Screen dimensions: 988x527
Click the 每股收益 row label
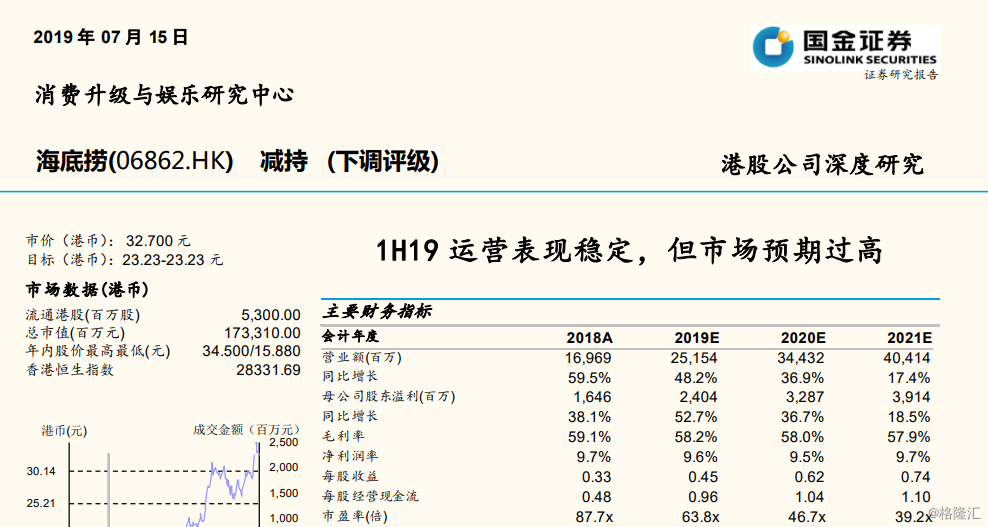coord(350,476)
